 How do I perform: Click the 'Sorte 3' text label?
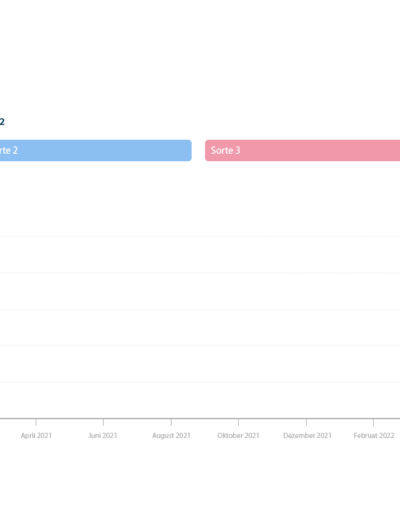click(225, 150)
